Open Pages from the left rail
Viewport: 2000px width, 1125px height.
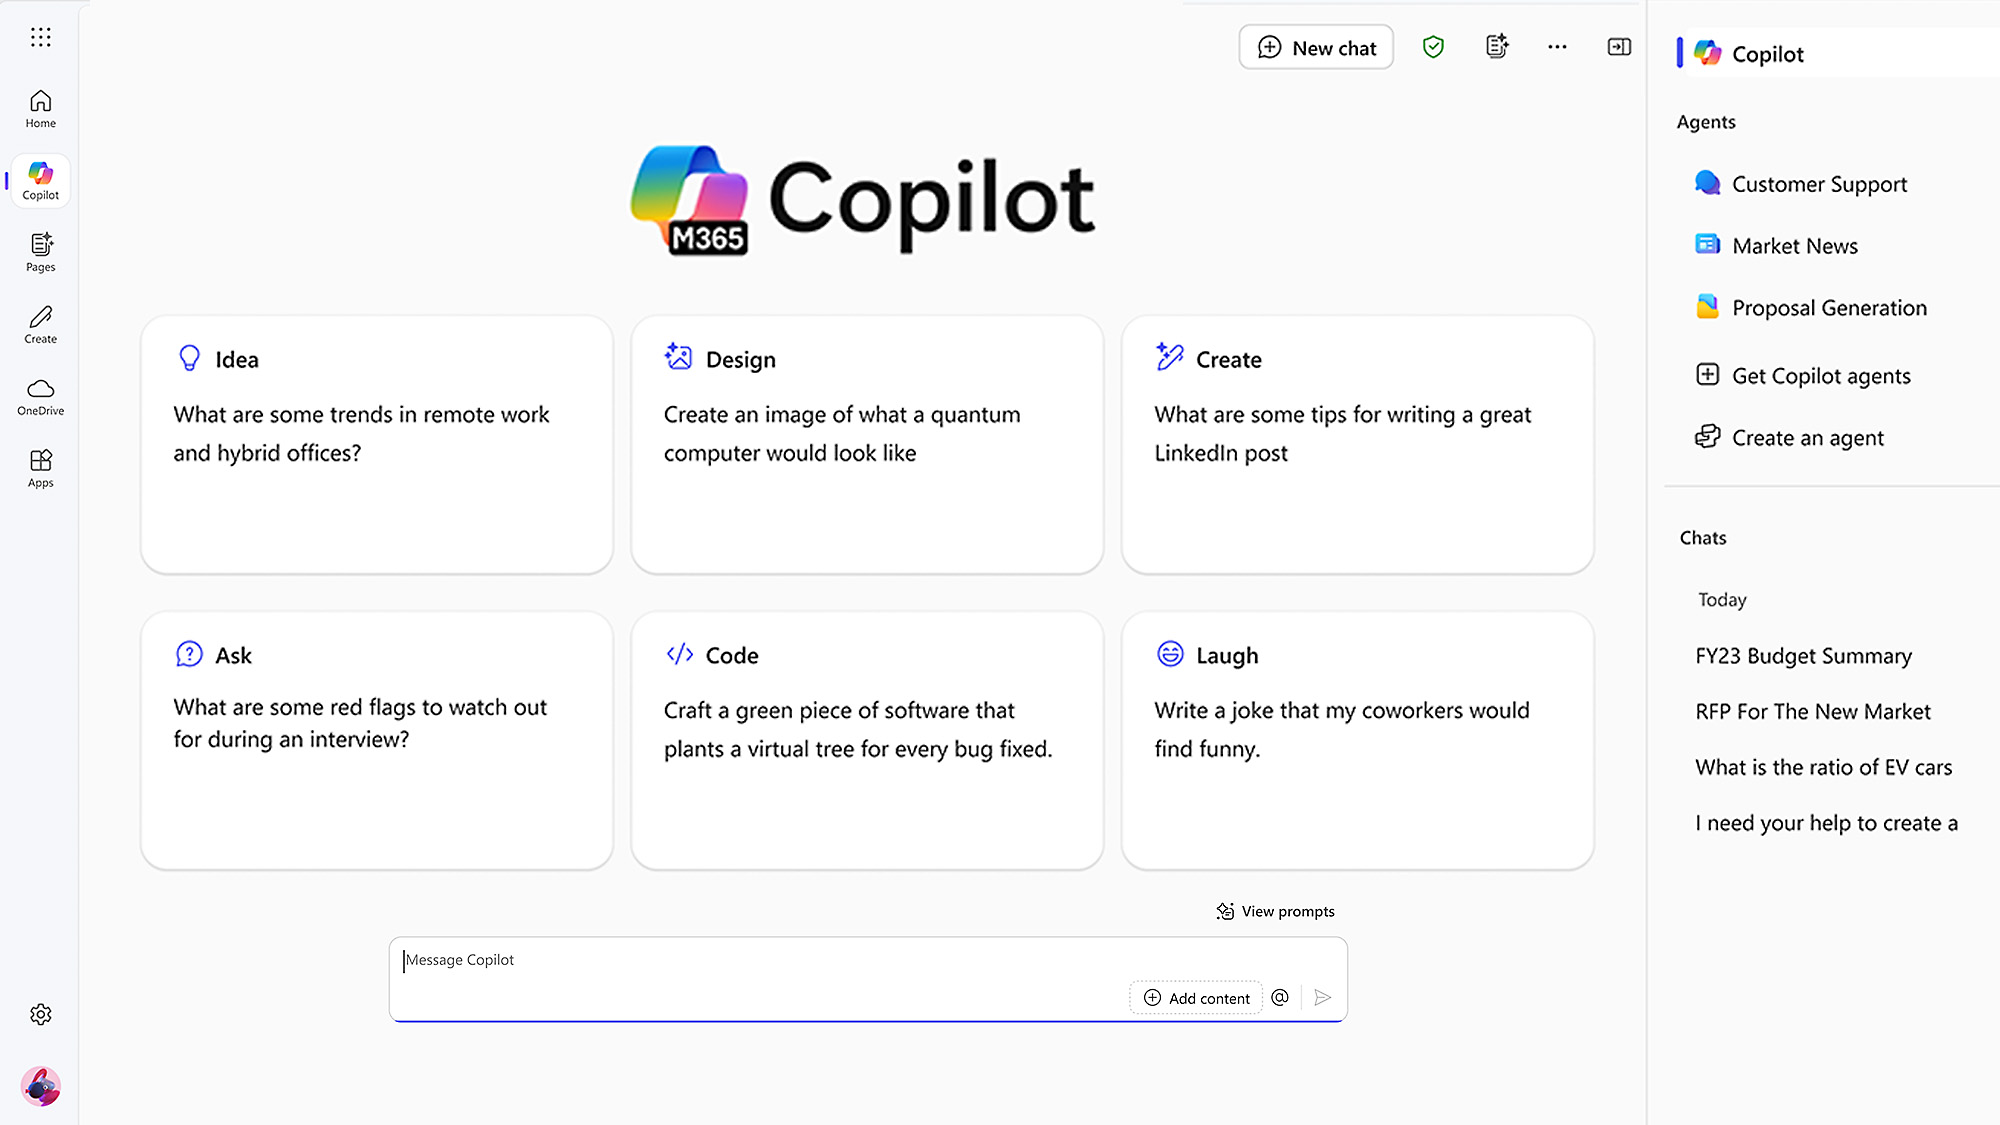40,252
